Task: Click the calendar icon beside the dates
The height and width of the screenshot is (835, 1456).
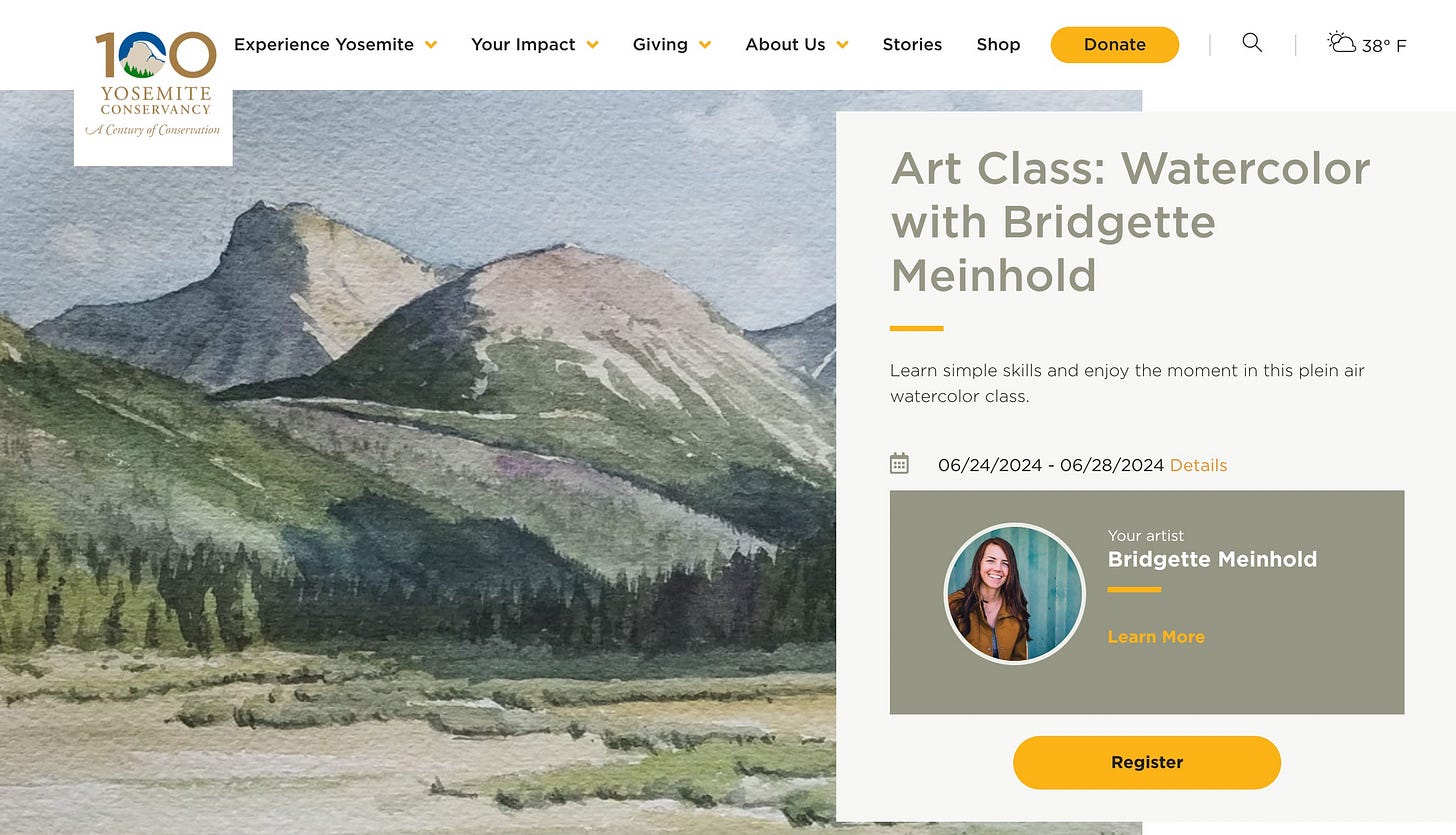Action: click(x=899, y=463)
